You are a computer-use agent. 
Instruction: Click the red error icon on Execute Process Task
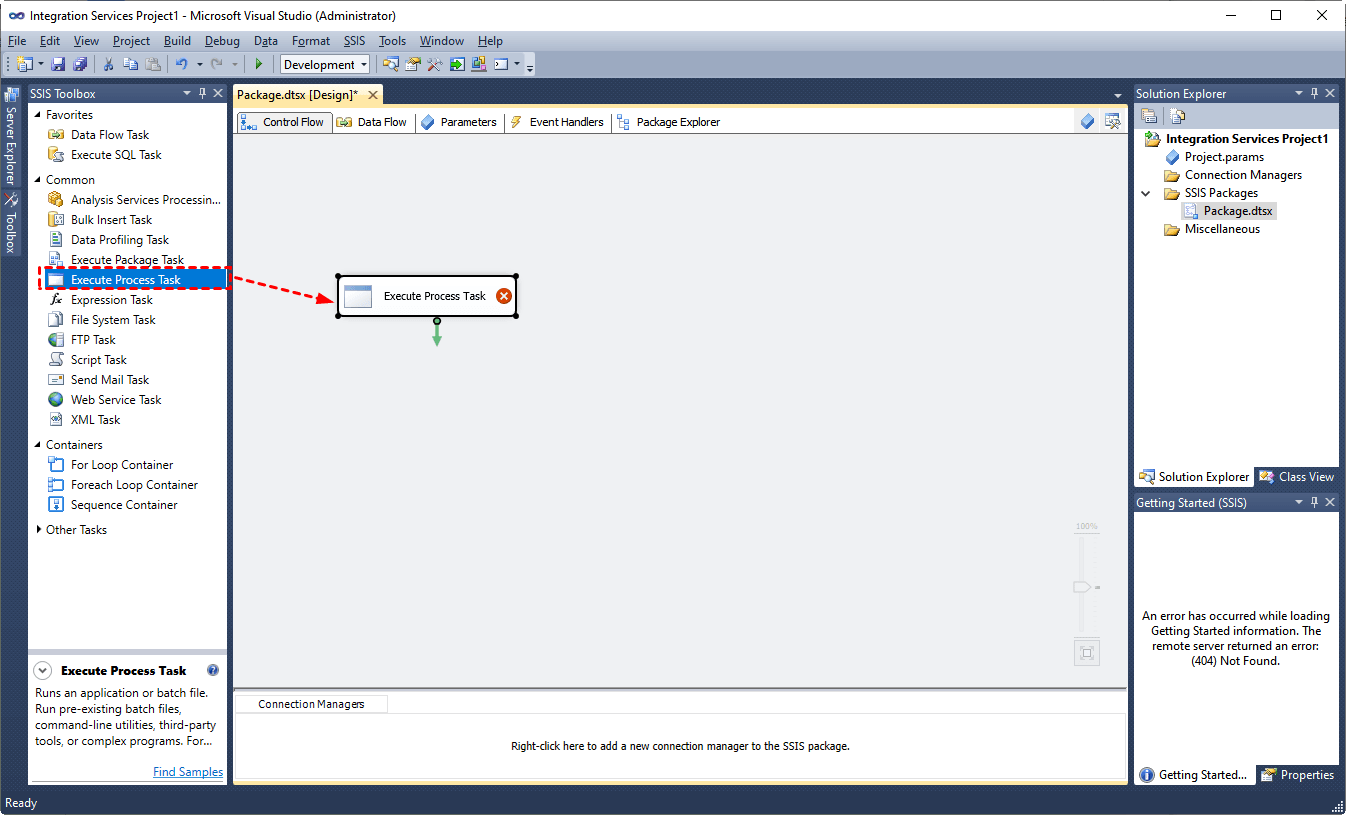click(x=504, y=296)
